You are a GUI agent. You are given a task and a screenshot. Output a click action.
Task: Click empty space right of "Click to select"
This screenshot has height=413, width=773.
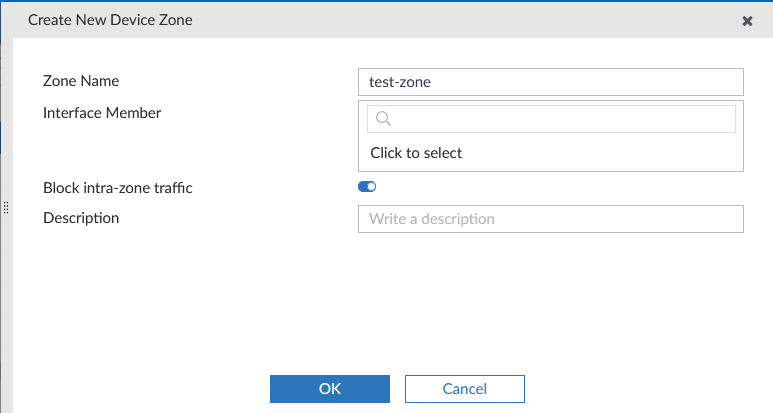600,153
